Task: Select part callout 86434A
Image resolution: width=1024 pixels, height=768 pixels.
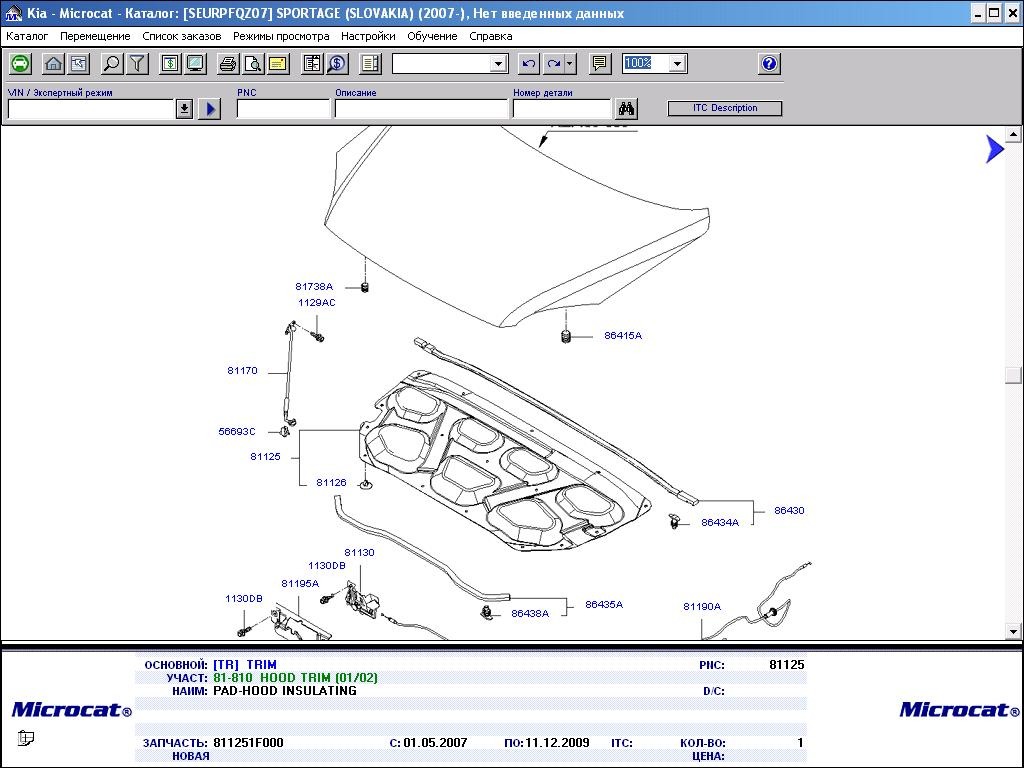Action: [720, 522]
